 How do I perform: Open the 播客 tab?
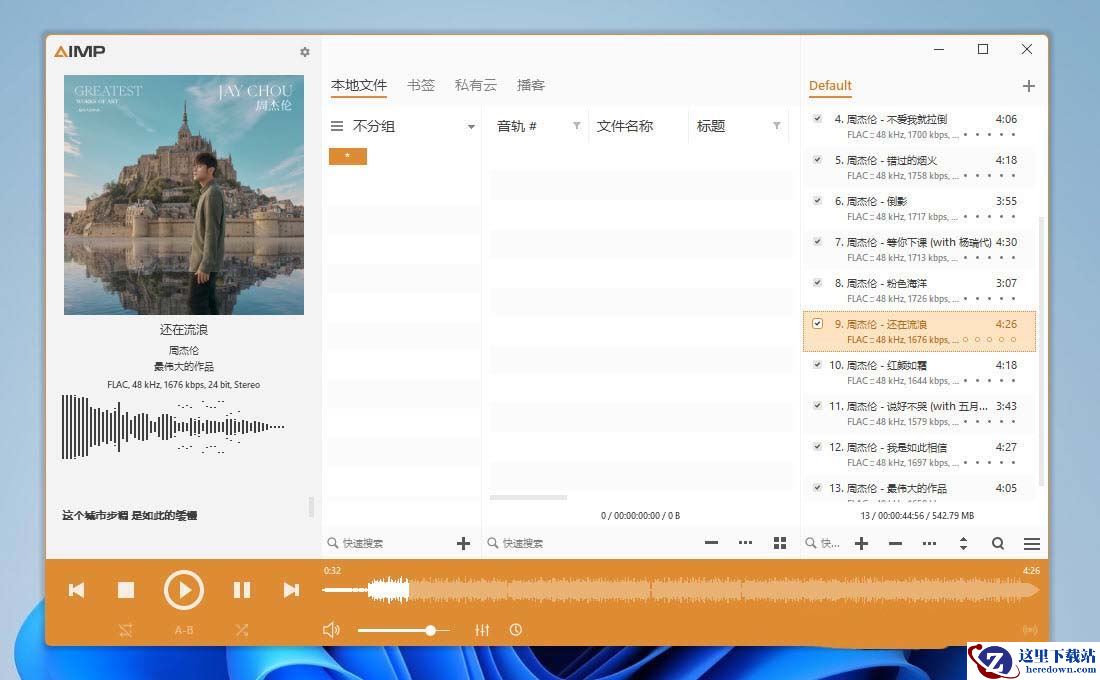click(x=531, y=85)
